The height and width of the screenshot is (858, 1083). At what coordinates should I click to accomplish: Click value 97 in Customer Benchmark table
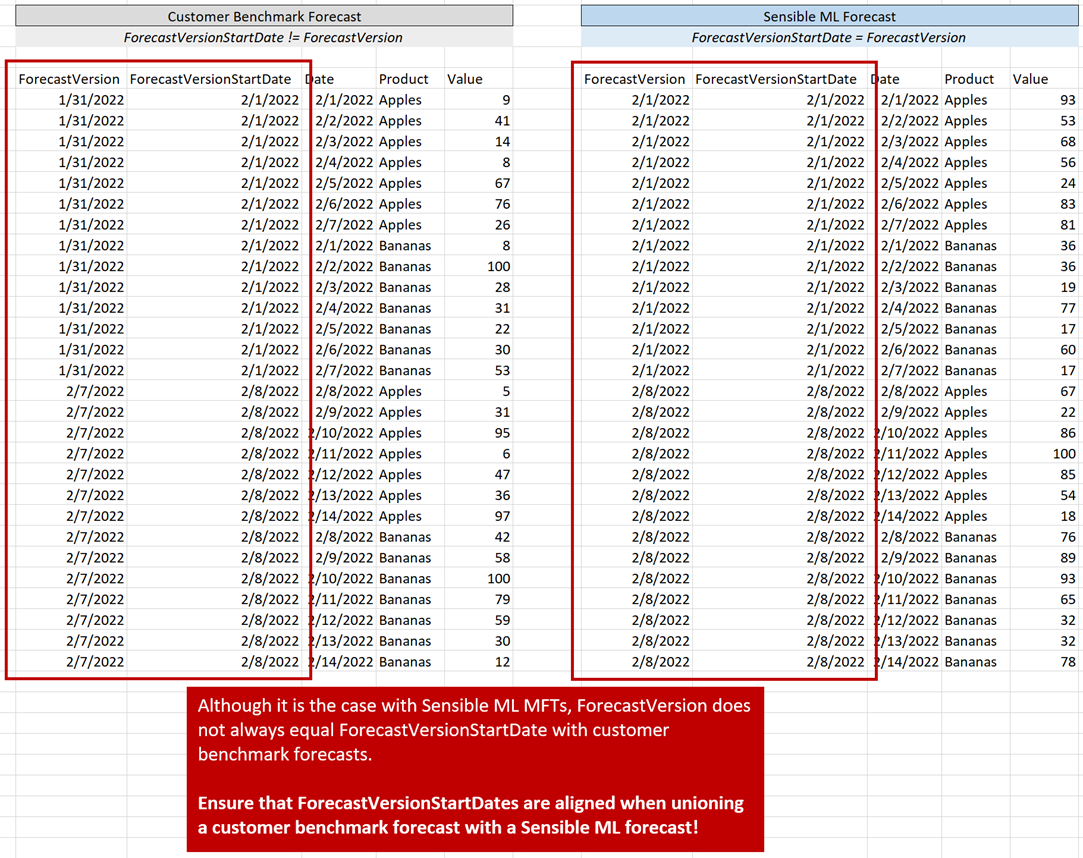click(x=502, y=516)
